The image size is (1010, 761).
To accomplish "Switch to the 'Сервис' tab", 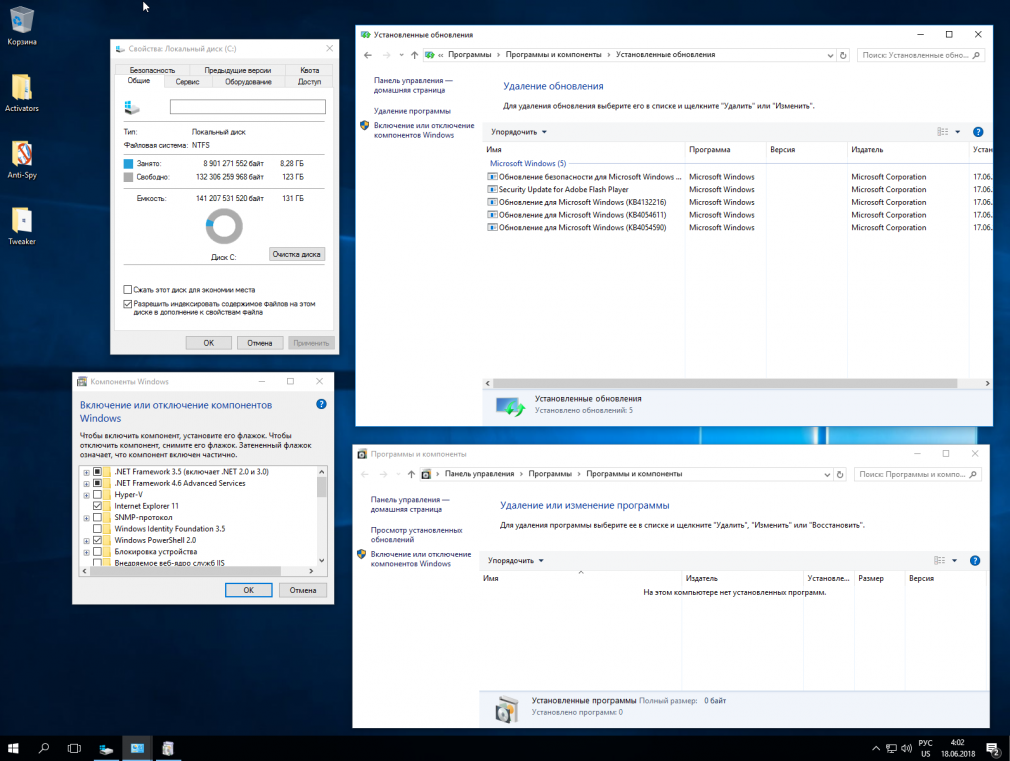I will (x=187, y=82).
